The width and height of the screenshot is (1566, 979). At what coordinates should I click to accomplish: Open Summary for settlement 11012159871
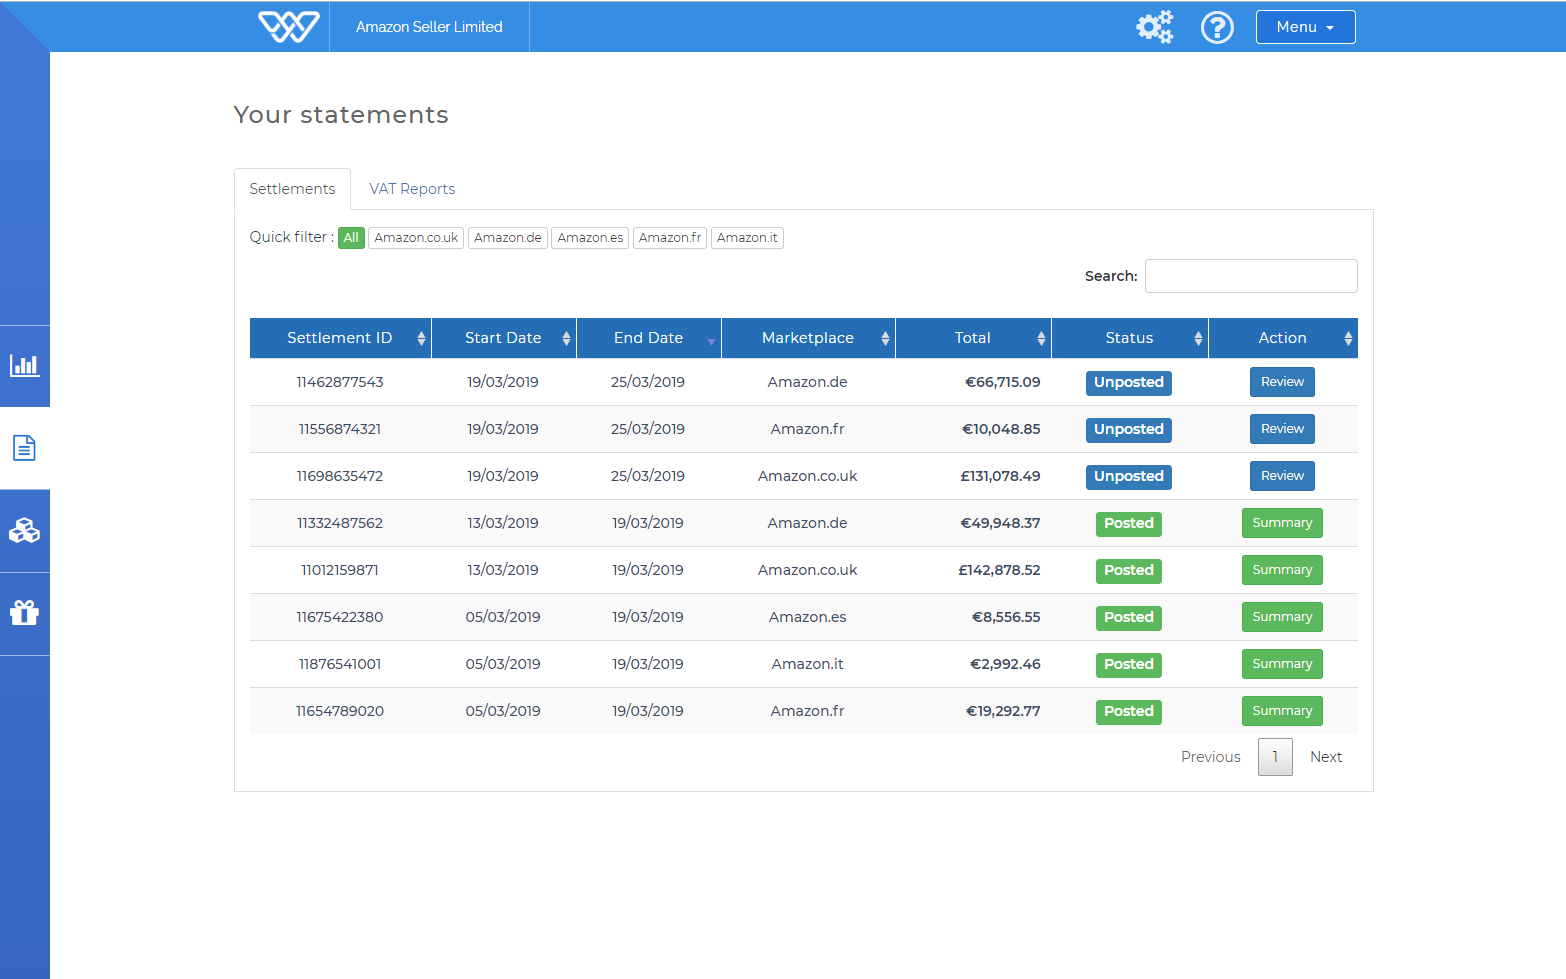tap(1282, 570)
